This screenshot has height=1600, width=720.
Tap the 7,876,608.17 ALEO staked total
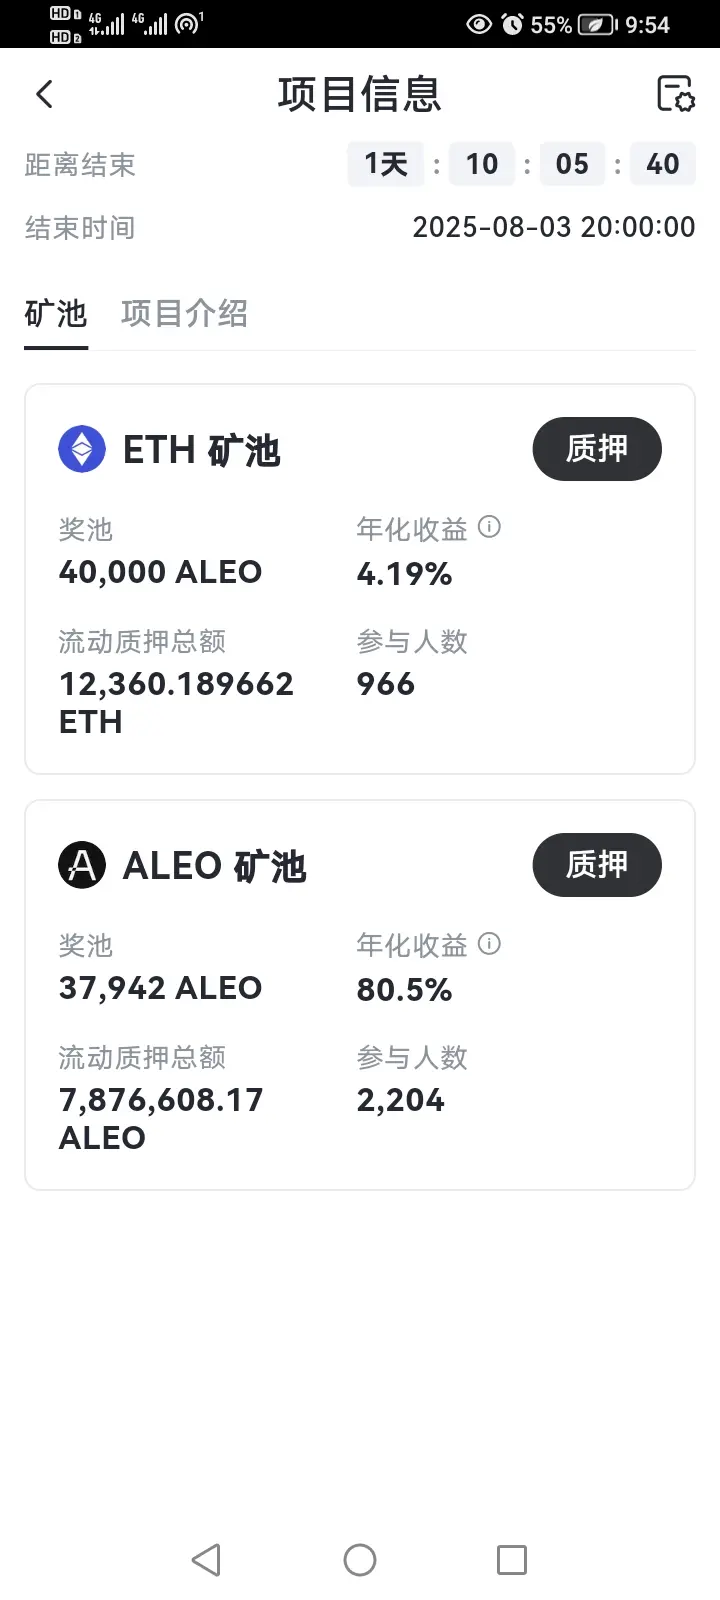pyautogui.click(x=161, y=1118)
